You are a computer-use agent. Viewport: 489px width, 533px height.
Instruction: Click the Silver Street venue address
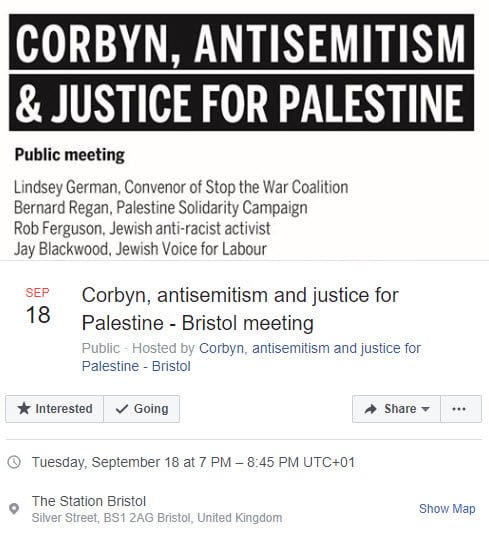click(157, 518)
